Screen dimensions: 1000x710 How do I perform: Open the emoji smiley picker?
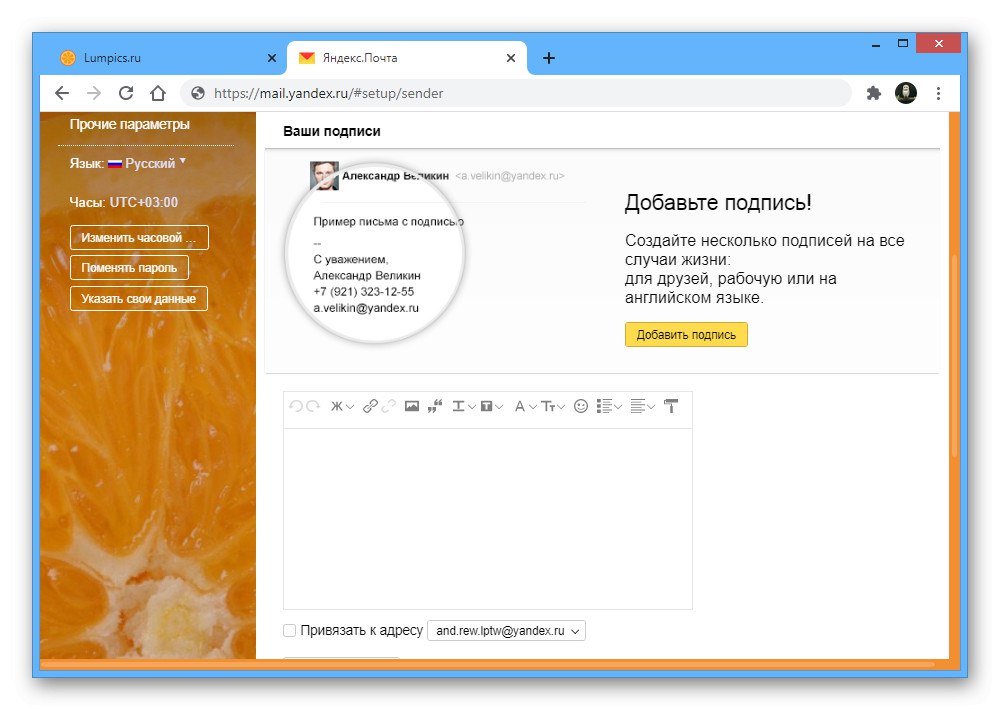tap(580, 406)
